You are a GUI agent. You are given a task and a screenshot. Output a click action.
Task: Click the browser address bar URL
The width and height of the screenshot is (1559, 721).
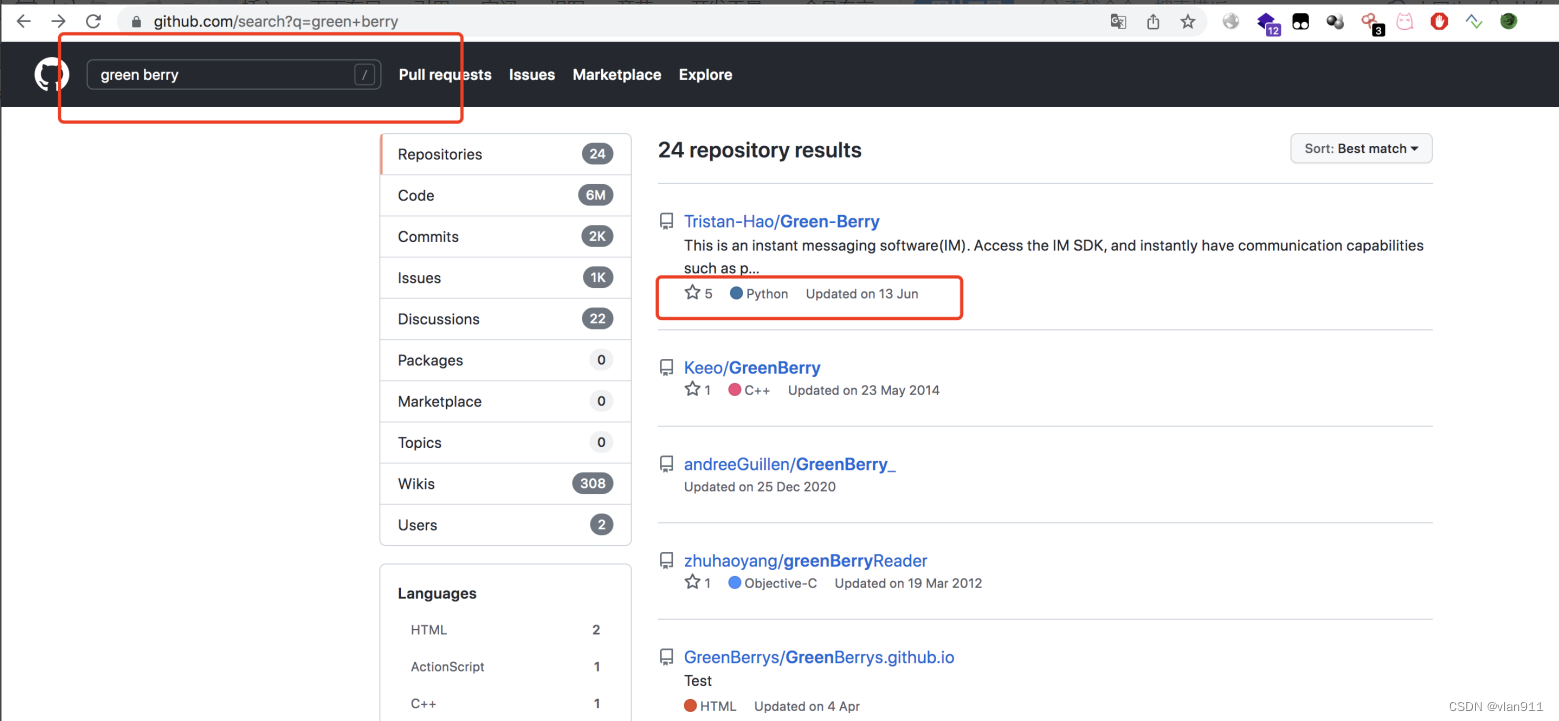[x=276, y=21]
